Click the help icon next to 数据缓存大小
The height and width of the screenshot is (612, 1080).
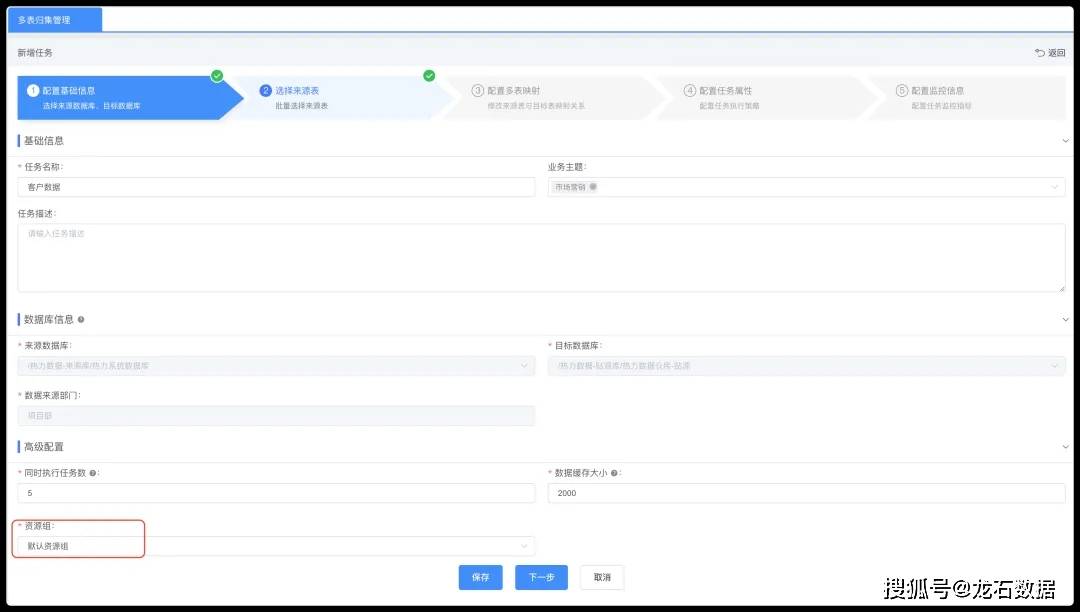coord(614,473)
